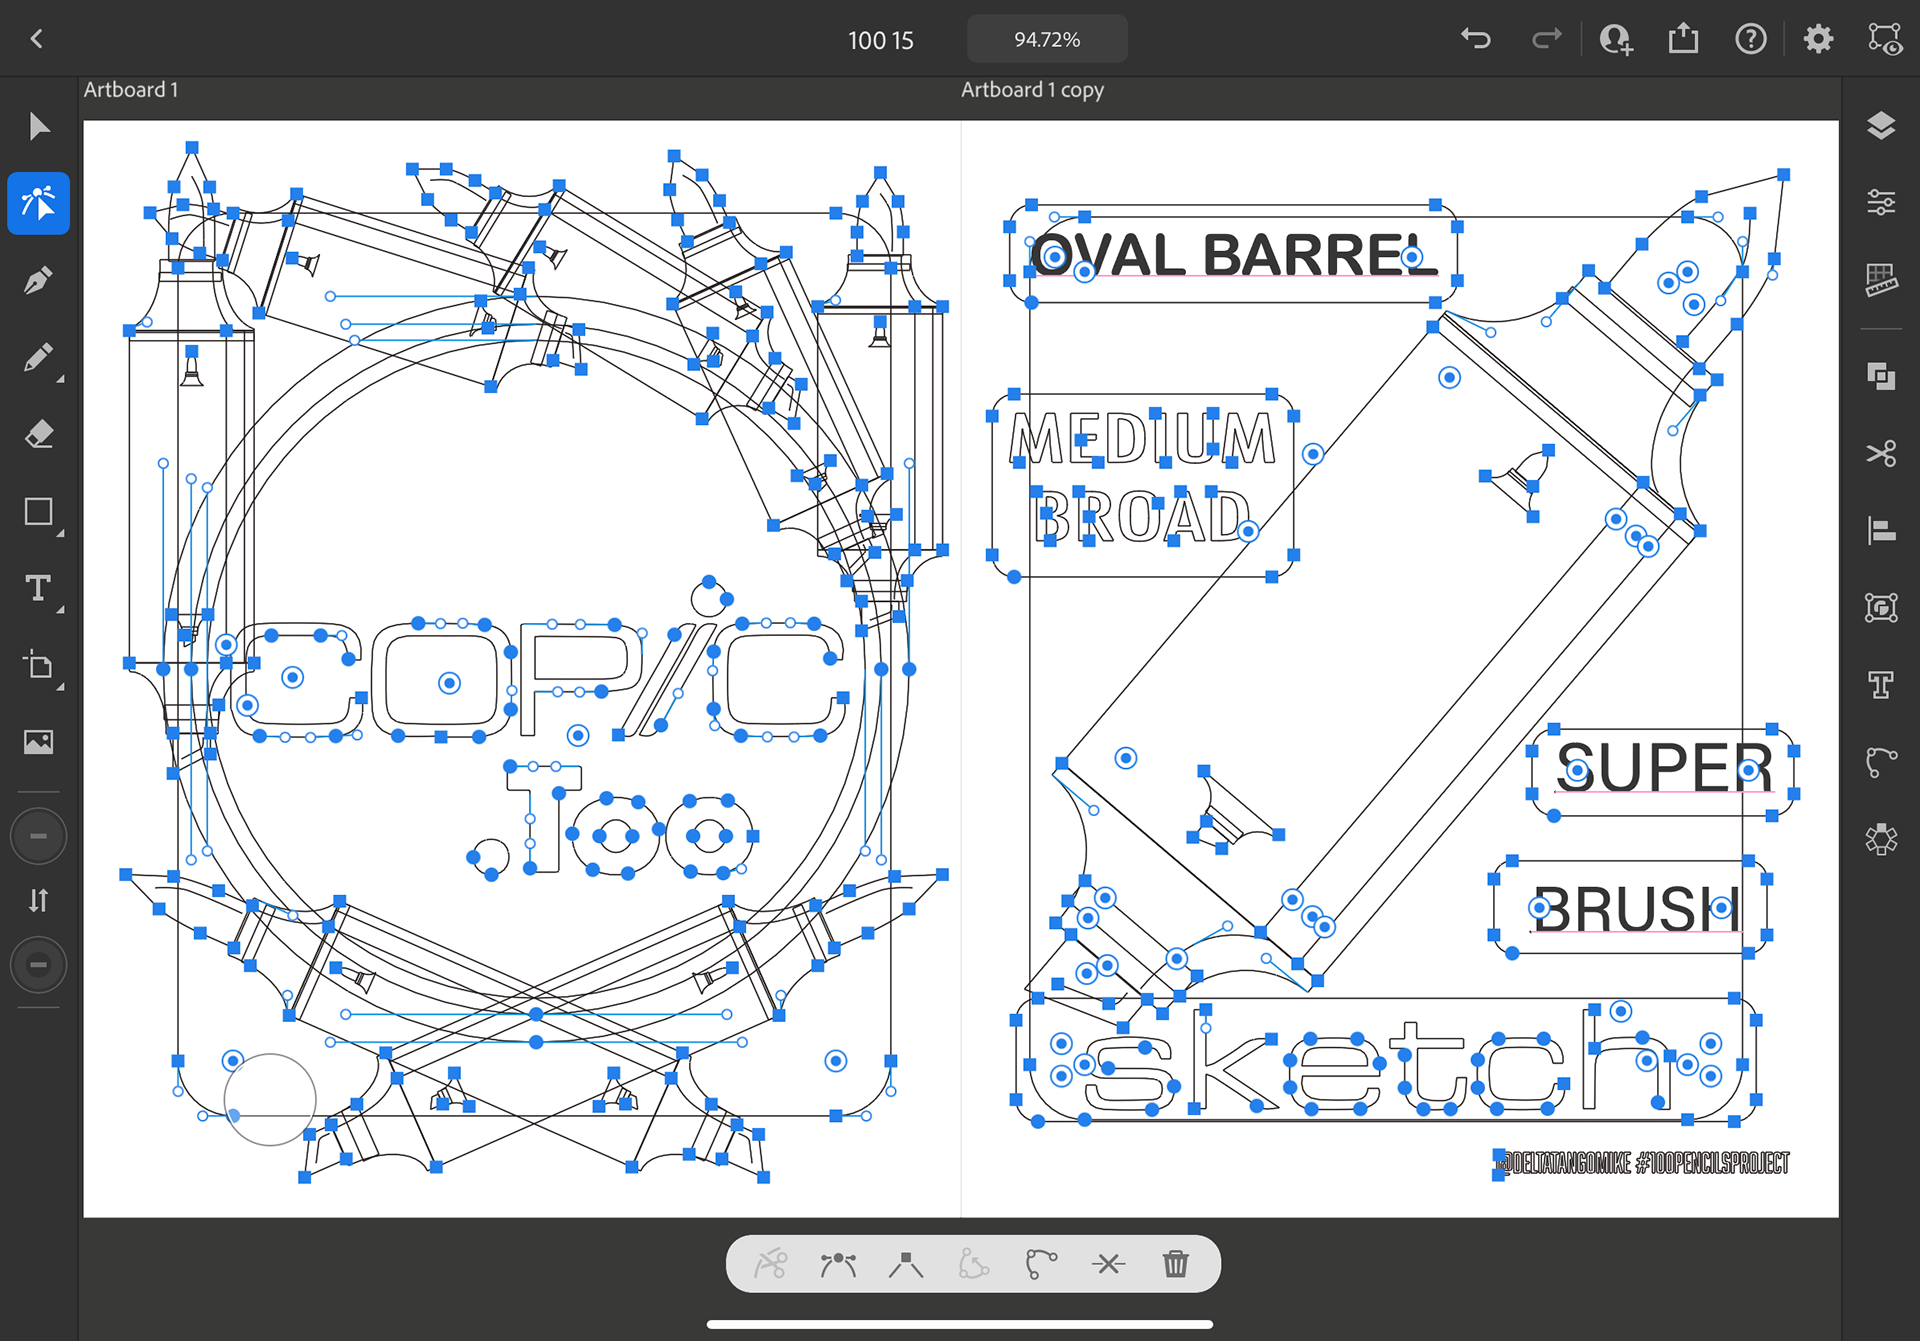Select the Type tool
This screenshot has width=1920, height=1341.
pyautogui.click(x=39, y=588)
